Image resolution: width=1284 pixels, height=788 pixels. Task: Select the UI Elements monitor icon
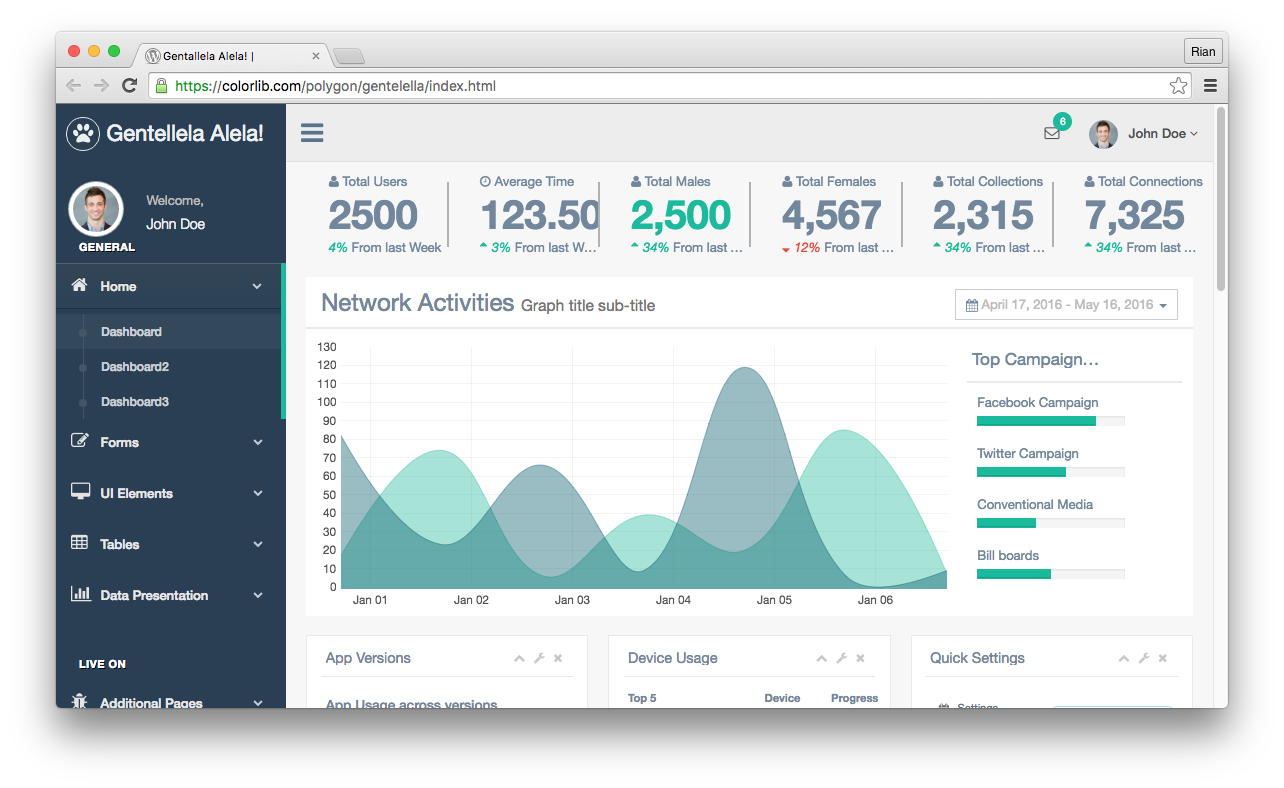80,491
